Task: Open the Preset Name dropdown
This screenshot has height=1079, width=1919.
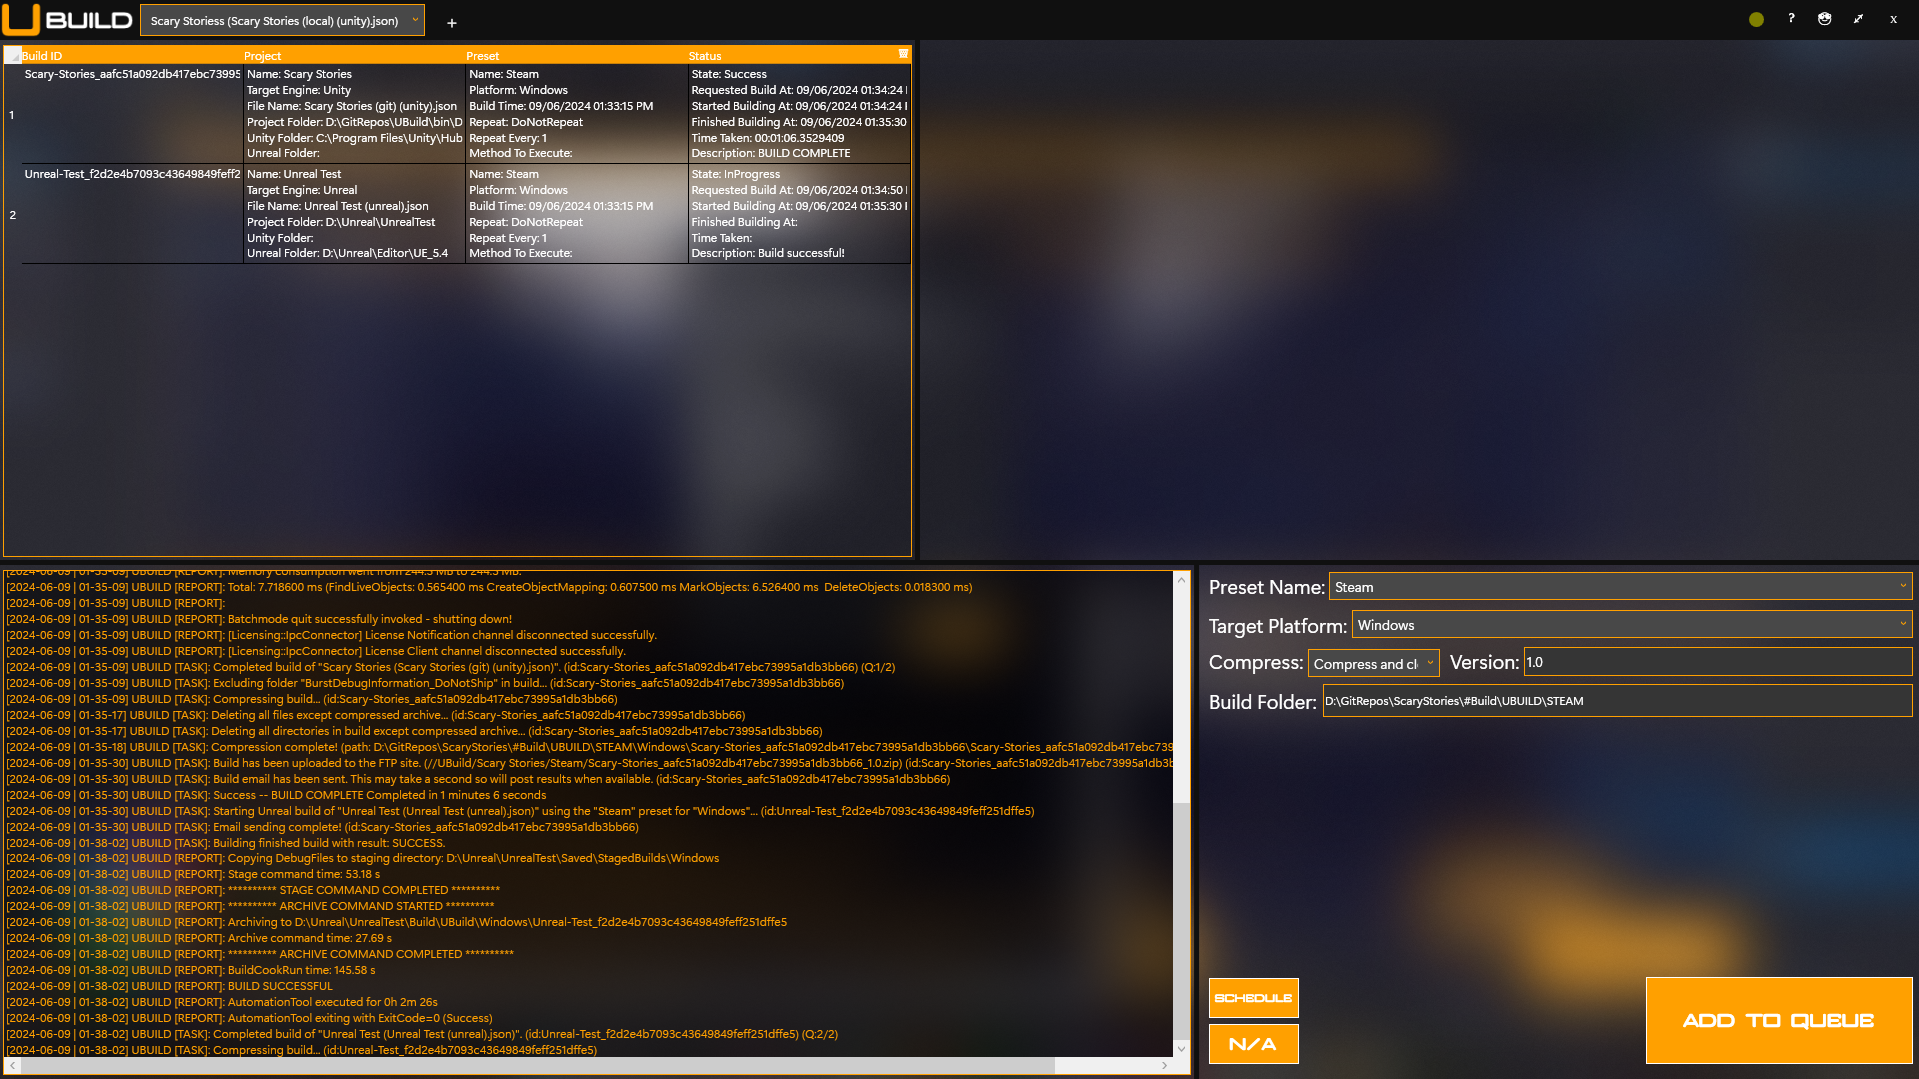Action: tap(1902, 586)
